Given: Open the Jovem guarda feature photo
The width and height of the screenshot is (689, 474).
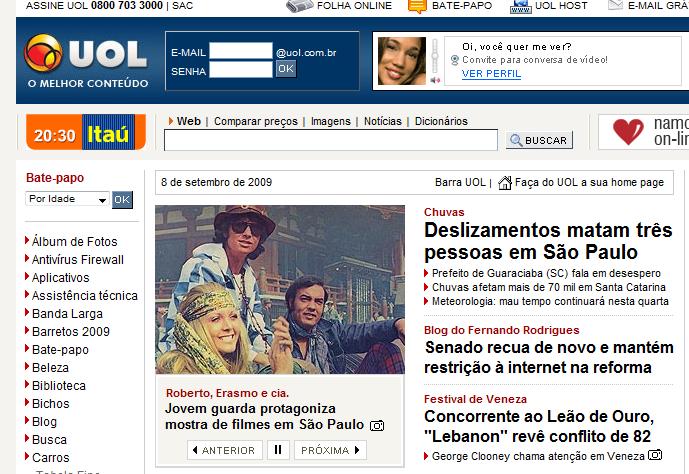Looking at the screenshot, I should [280, 290].
